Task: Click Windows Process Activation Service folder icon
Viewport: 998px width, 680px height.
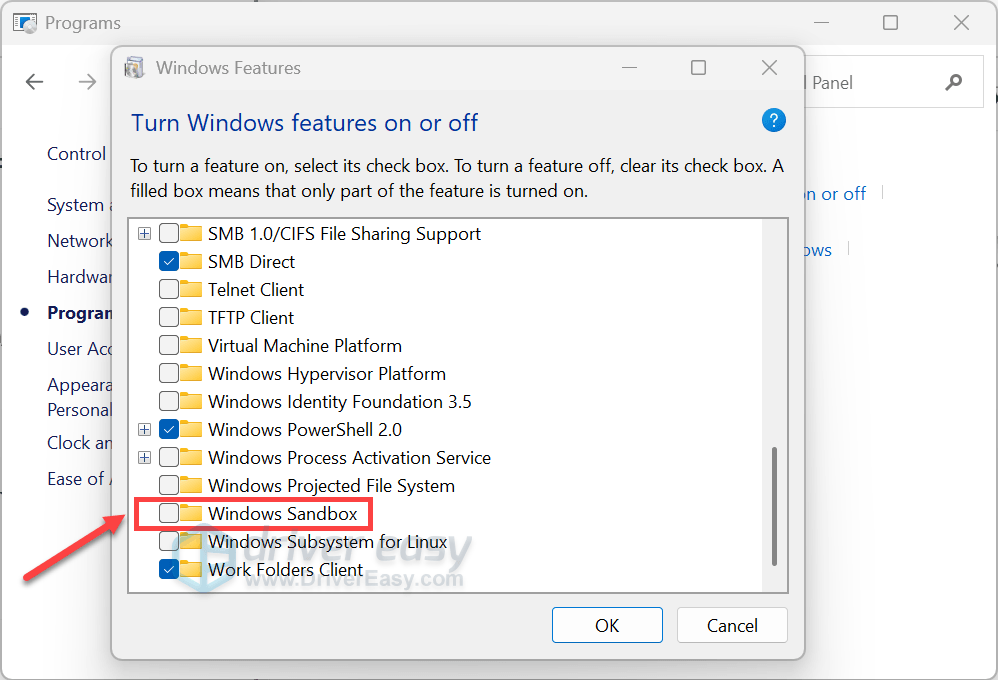Action: pos(190,457)
